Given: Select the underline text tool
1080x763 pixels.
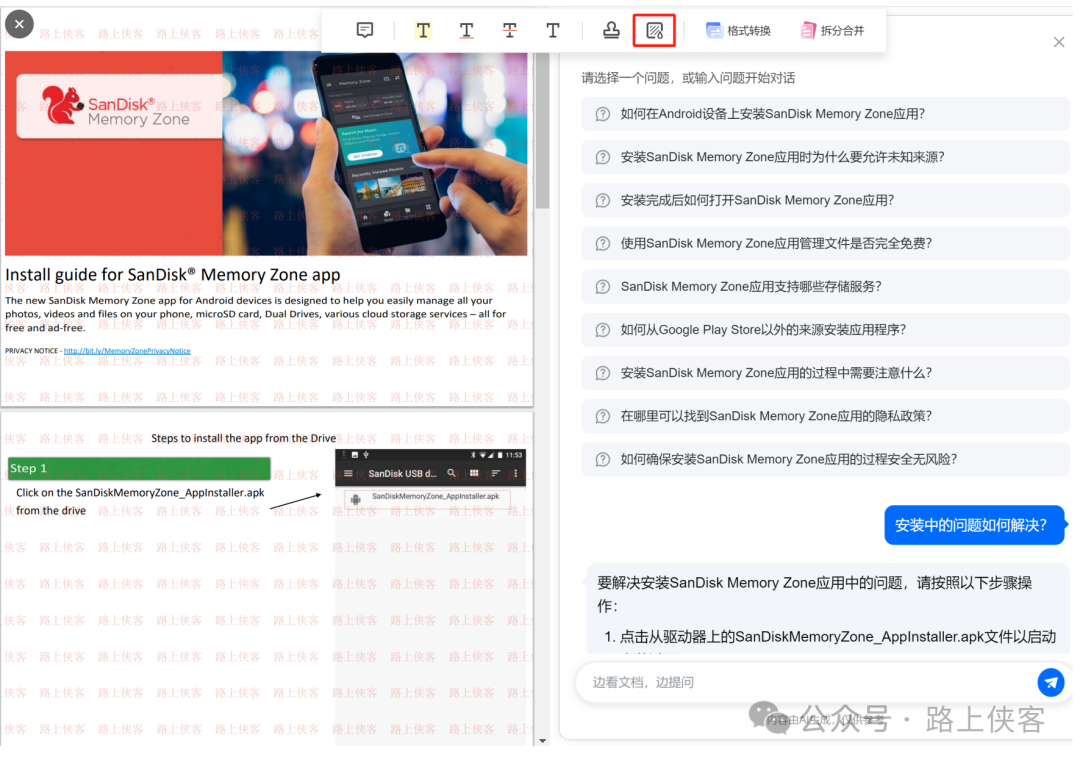Looking at the screenshot, I should (466, 30).
